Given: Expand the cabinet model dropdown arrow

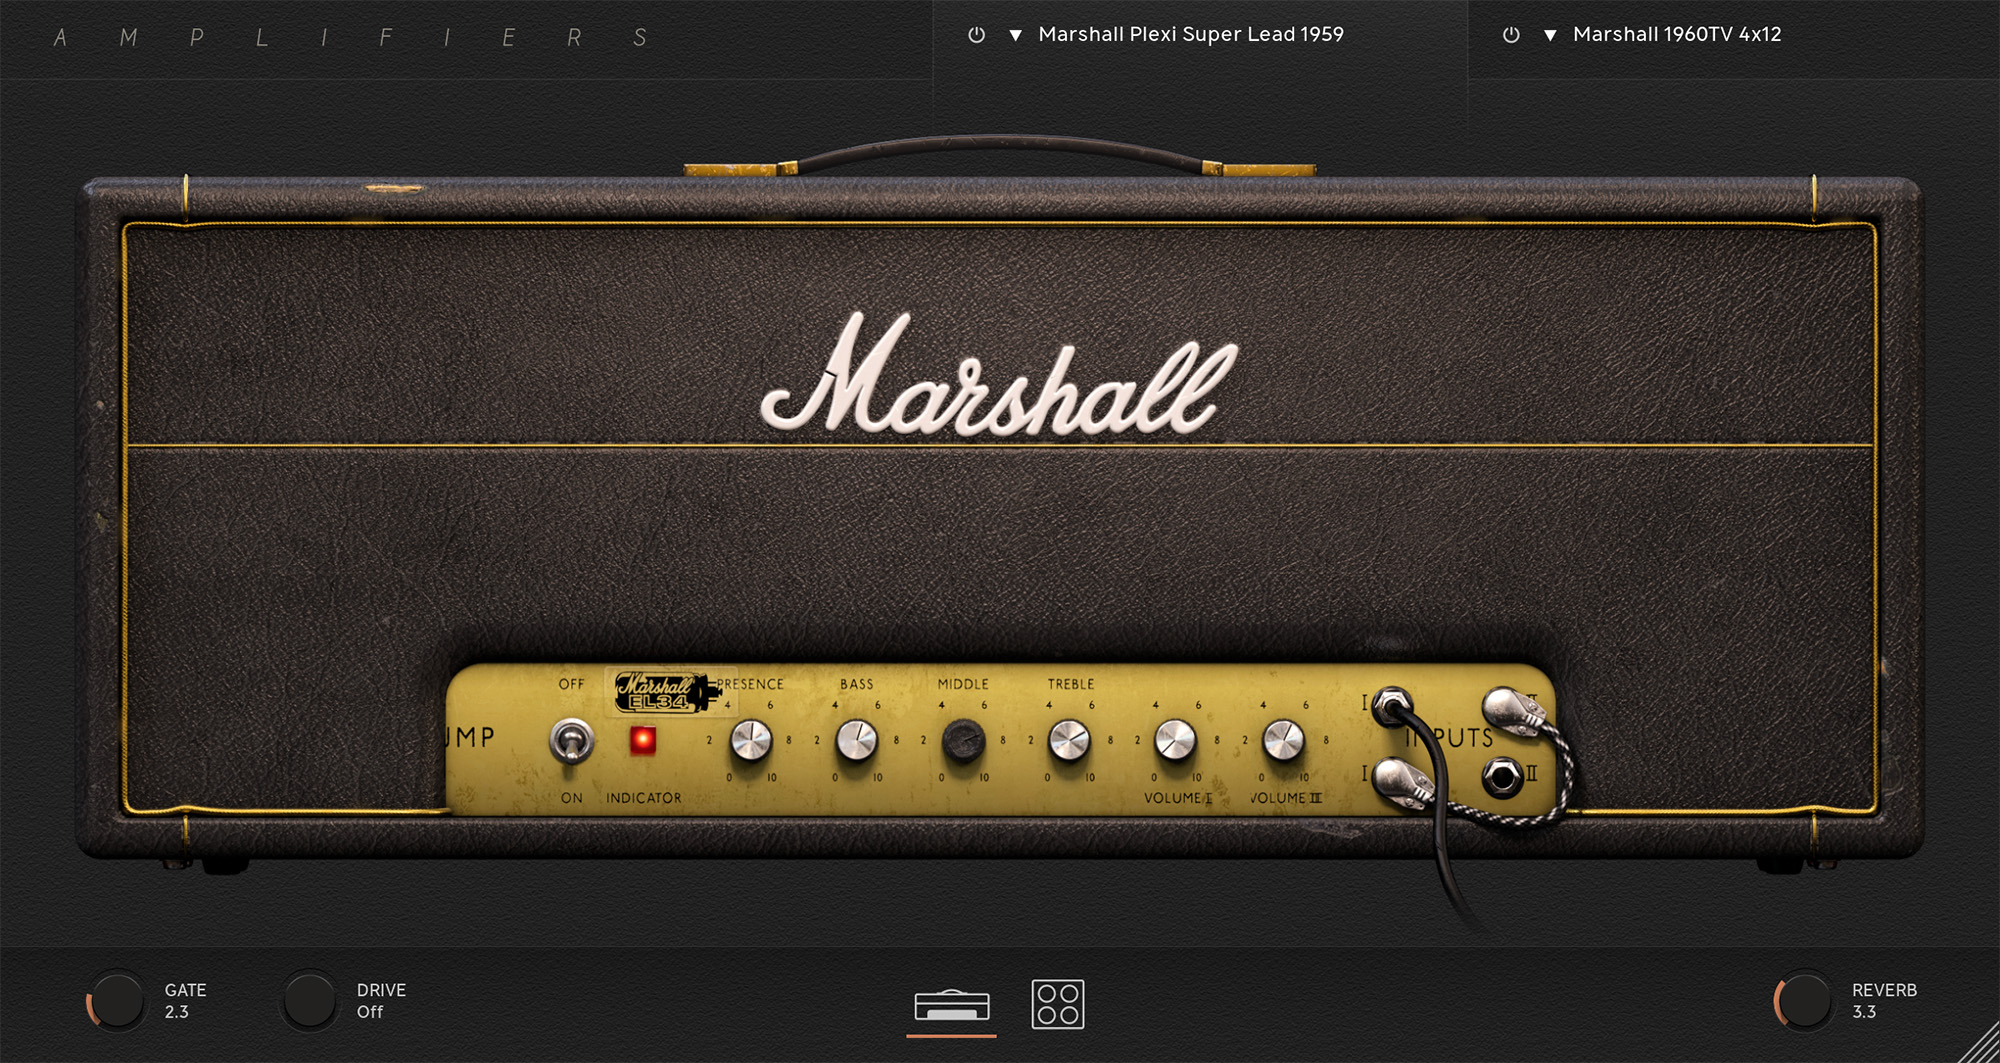Looking at the screenshot, I should pos(1549,35).
